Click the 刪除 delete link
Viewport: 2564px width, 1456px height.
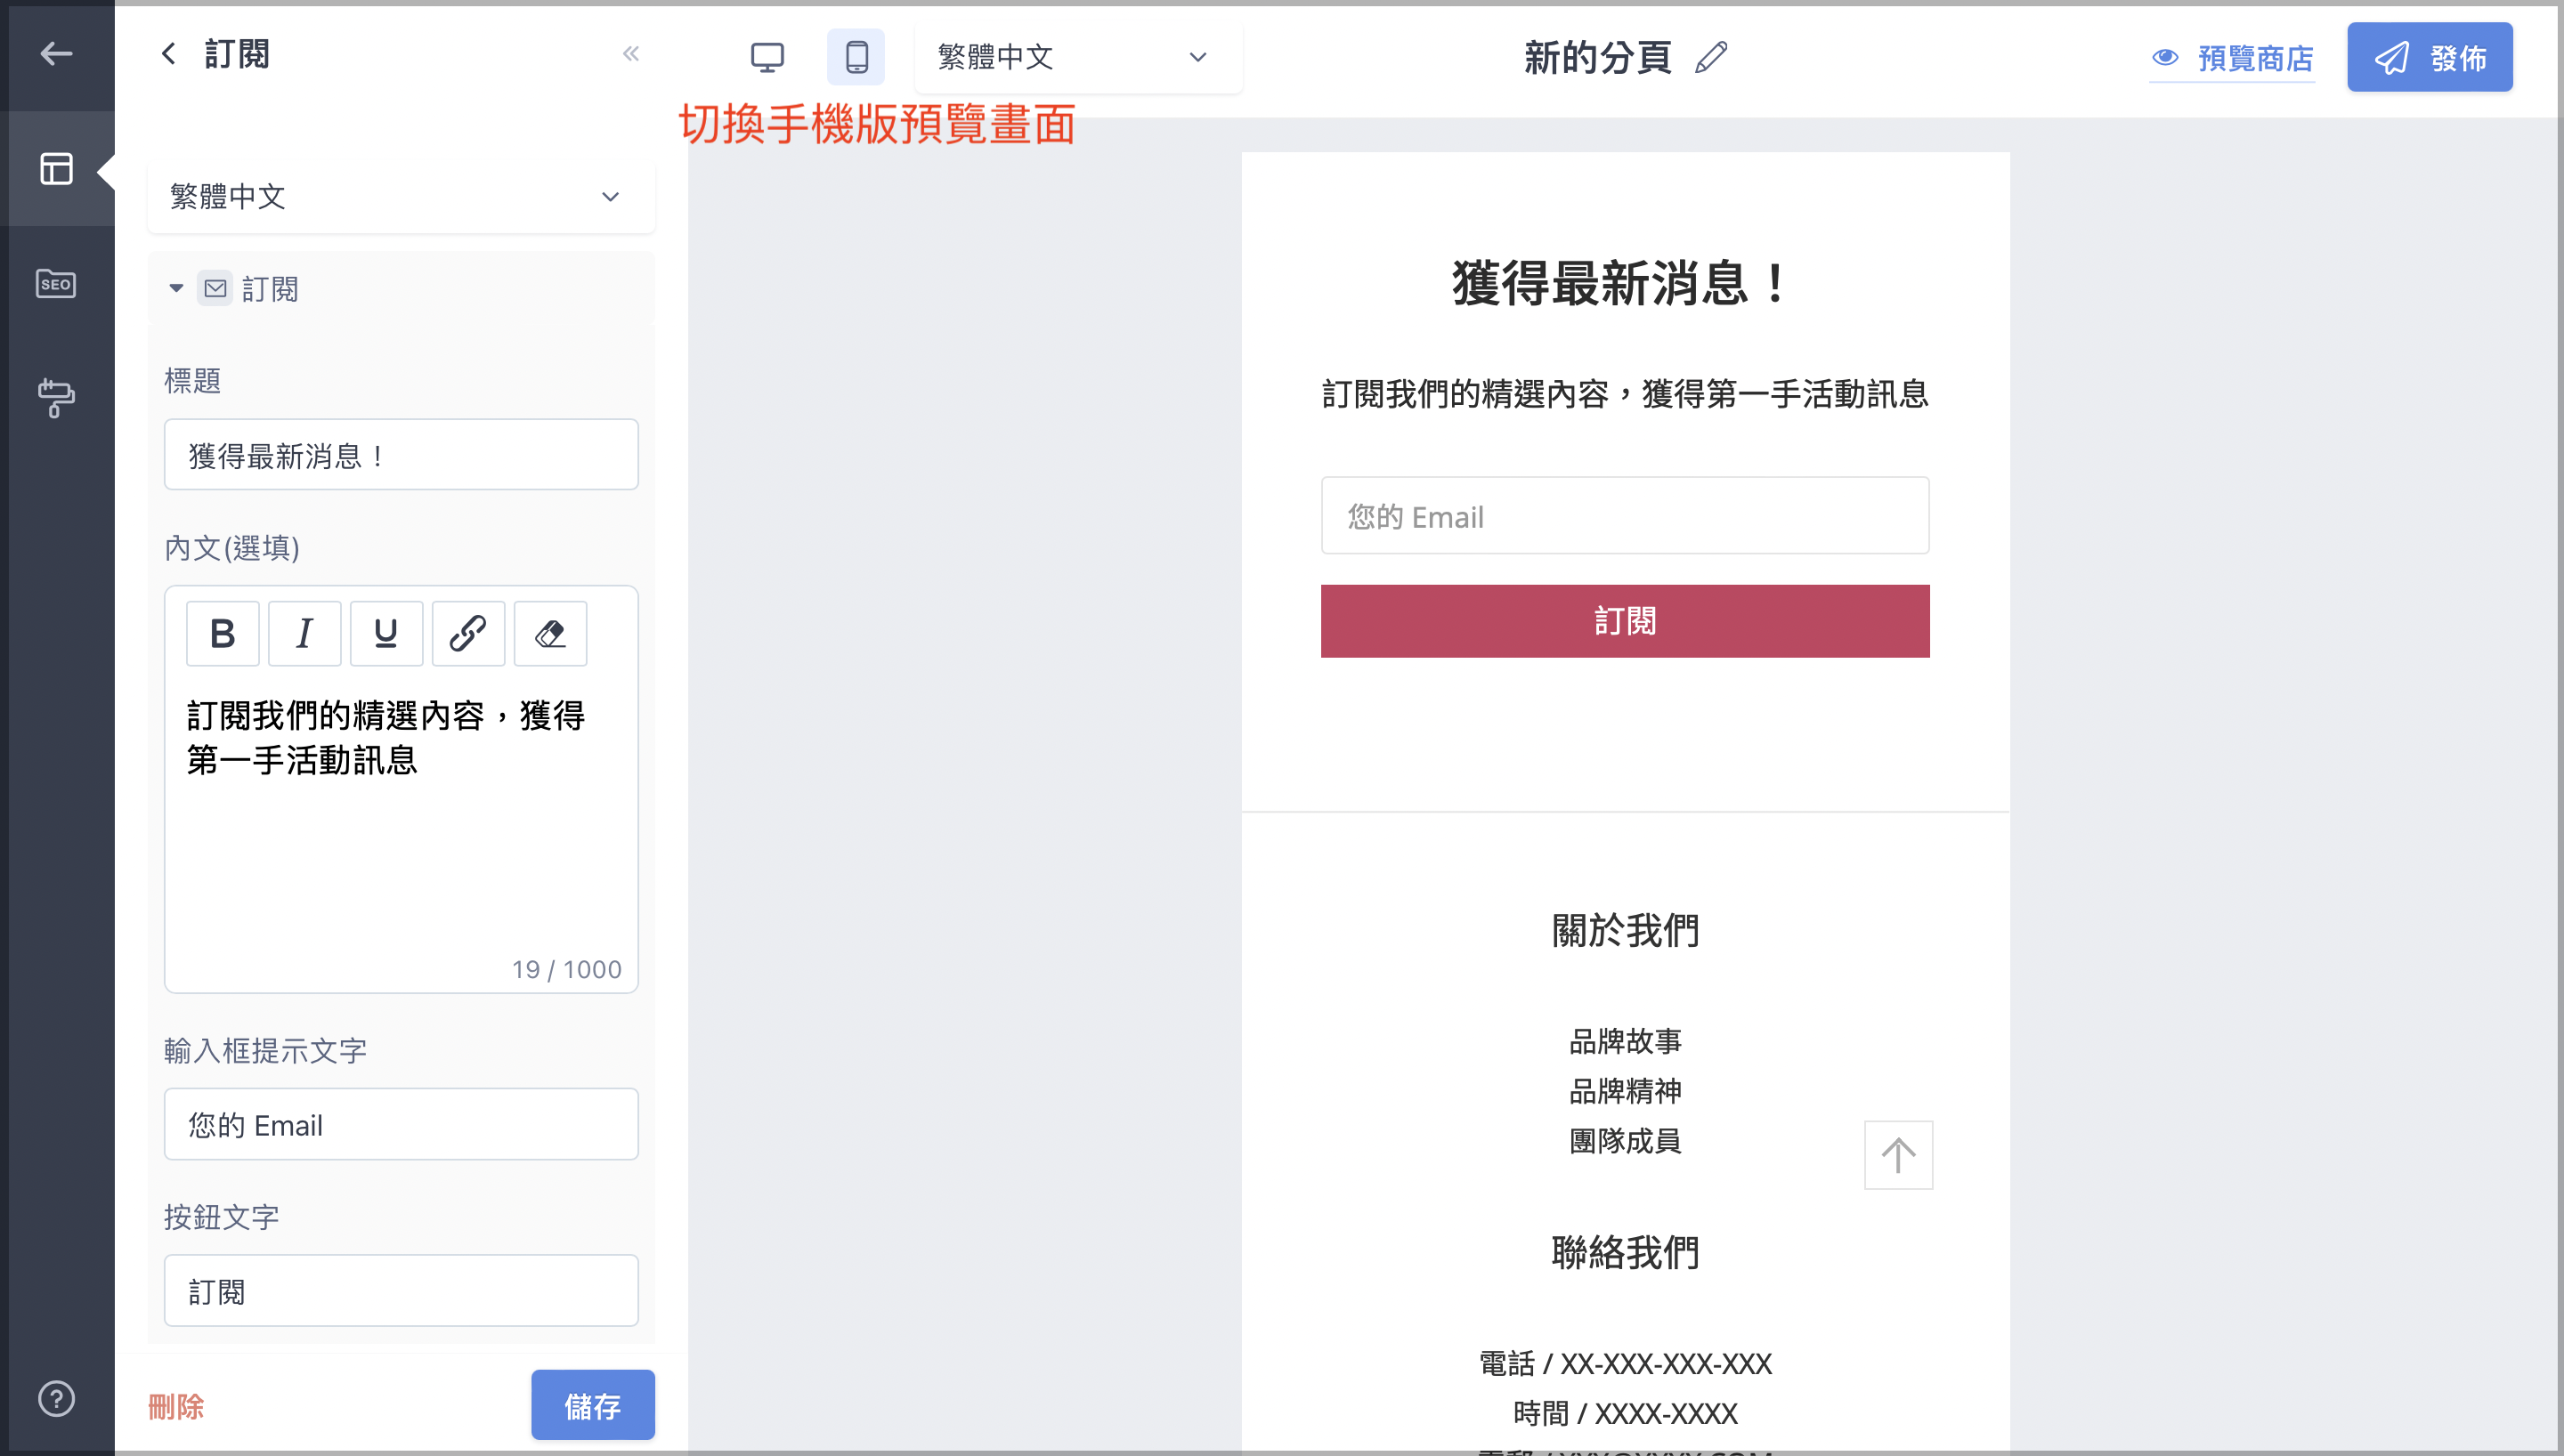[x=176, y=1406]
